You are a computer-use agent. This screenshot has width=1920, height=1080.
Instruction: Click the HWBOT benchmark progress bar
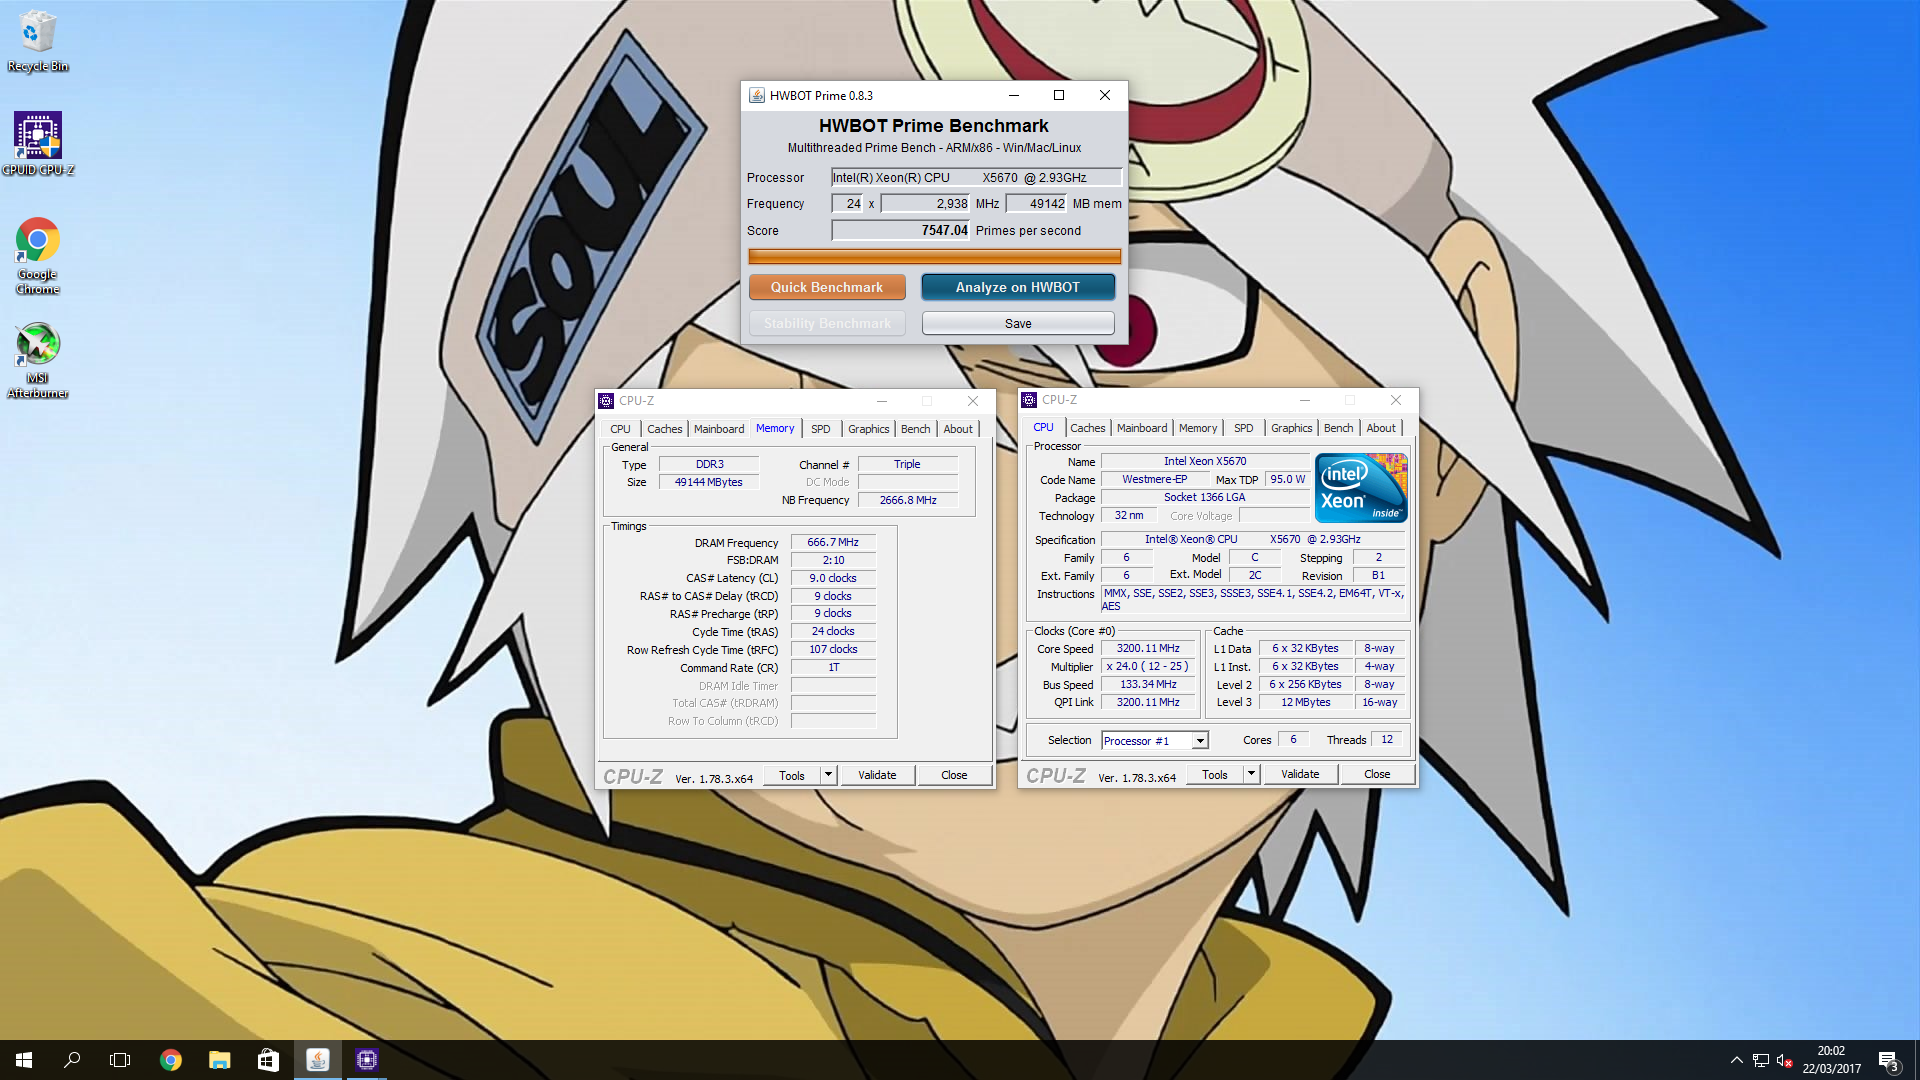pyautogui.click(x=934, y=257)
